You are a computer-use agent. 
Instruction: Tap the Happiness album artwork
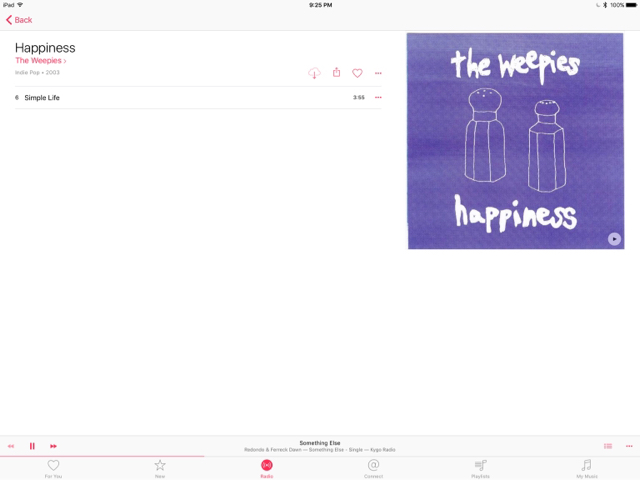516,141
